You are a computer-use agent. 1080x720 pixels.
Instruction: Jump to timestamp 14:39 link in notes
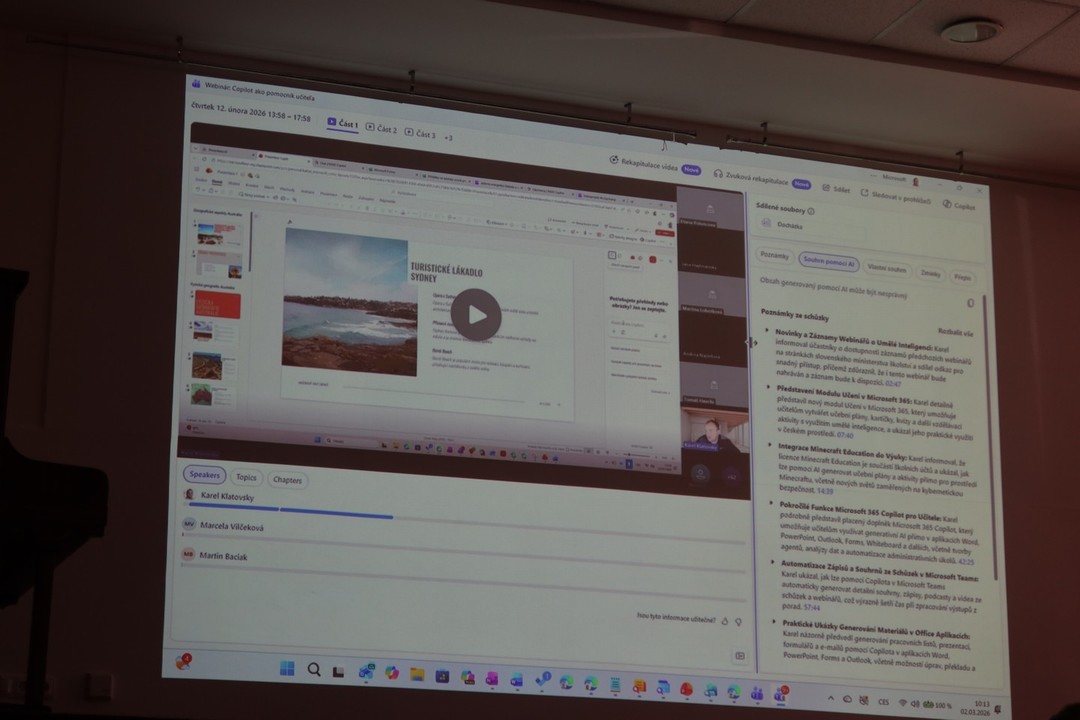coord(824,491)
